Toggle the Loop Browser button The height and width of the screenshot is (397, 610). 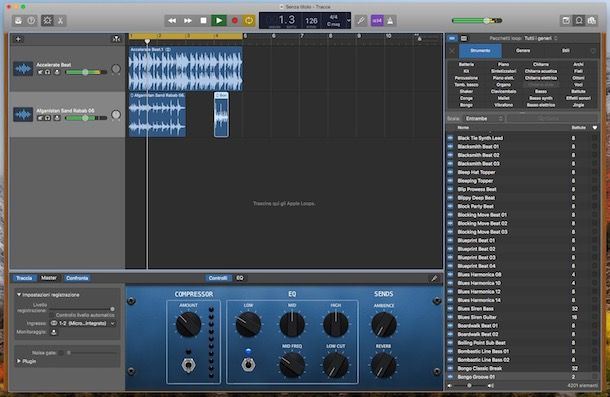579,20
